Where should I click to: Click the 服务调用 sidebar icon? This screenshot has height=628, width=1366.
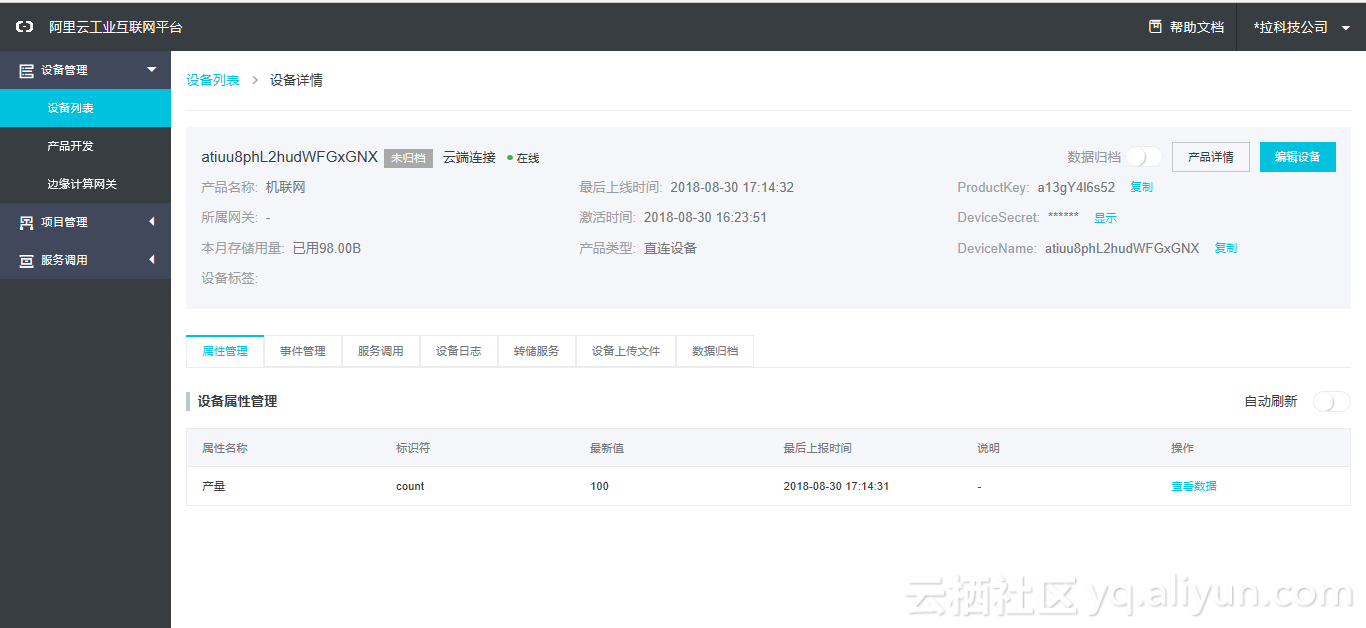pyautogui.click(x=27, y=260)
